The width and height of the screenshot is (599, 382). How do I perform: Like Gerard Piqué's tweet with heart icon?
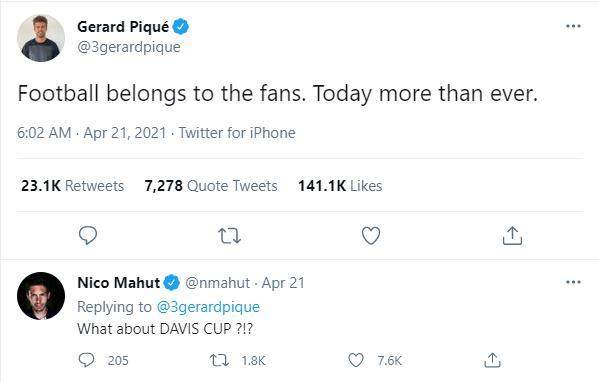pyautogui.click(x=371, y=235)
